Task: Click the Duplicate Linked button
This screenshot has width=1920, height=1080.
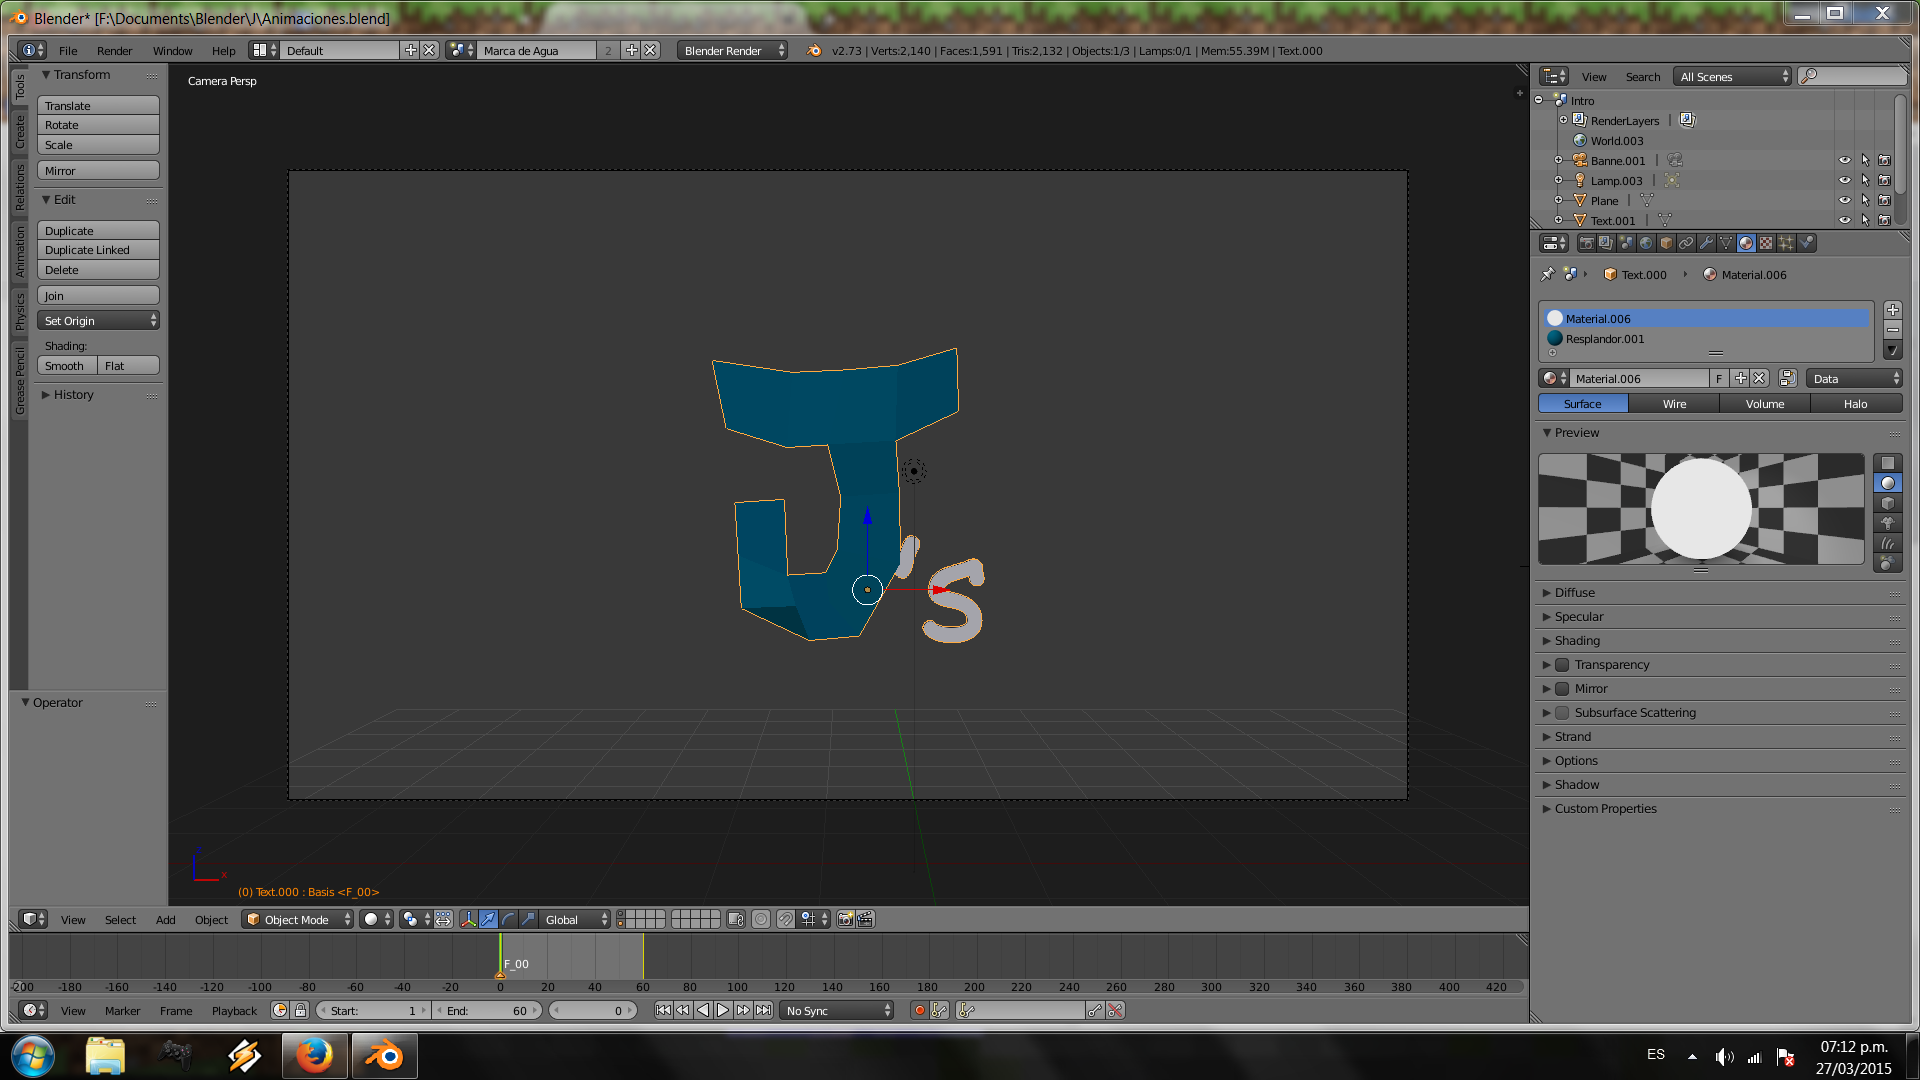Action: (x=98, y=250)
